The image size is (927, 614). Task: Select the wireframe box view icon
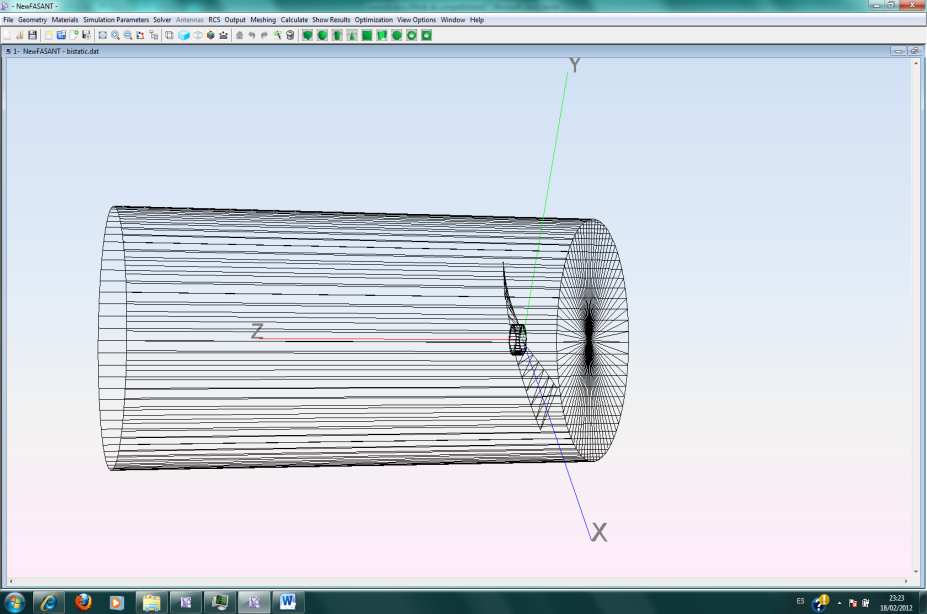pos(169,35)
